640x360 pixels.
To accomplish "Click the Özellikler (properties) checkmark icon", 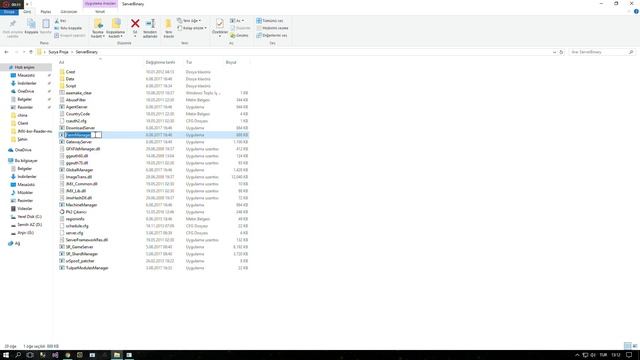I will click(220, 24).
